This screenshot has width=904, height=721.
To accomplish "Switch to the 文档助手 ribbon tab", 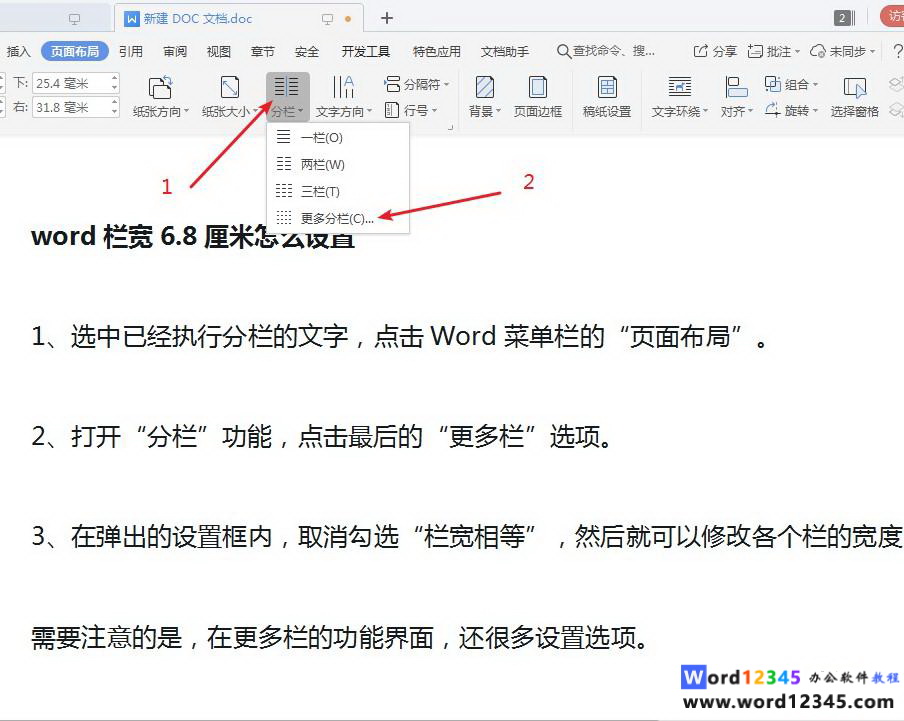I will tap(504, 51).
